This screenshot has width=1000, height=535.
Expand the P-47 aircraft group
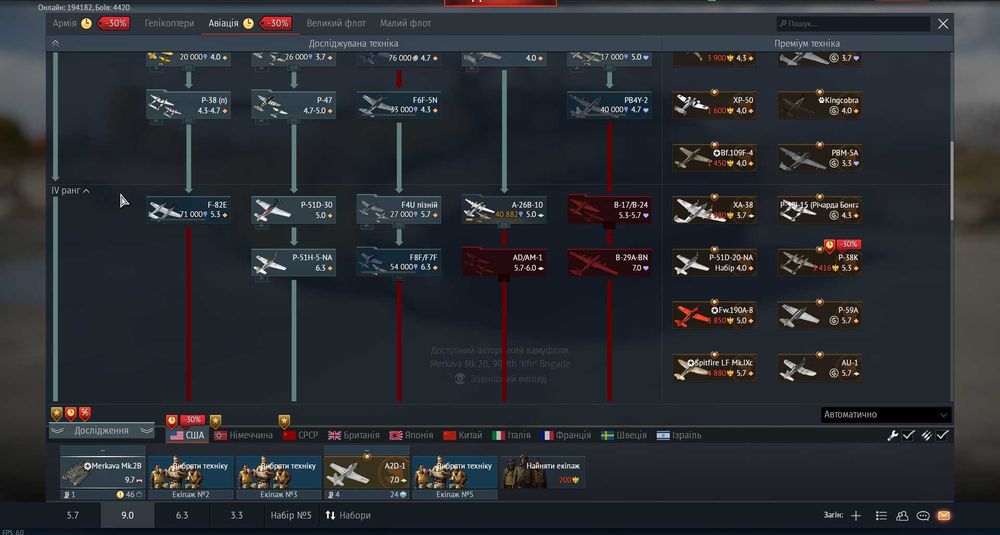pos(293,105)
